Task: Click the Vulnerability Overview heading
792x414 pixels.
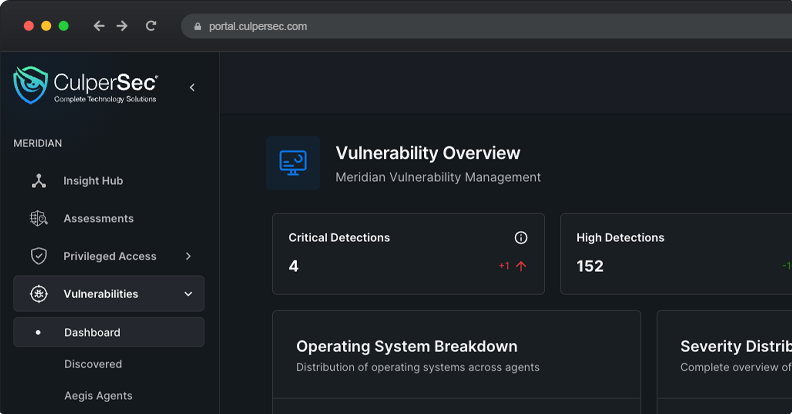Action: coord(428,153)
